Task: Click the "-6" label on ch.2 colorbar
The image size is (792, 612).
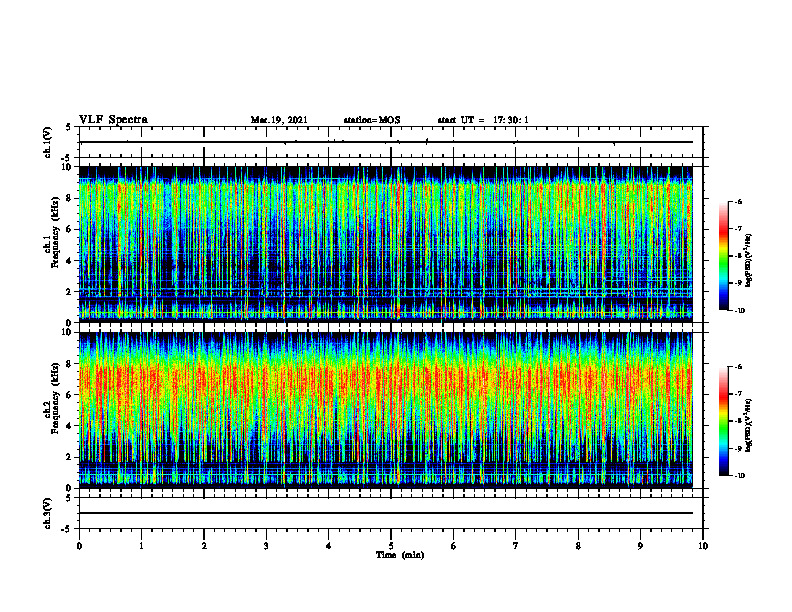Action: click(739, 367)
